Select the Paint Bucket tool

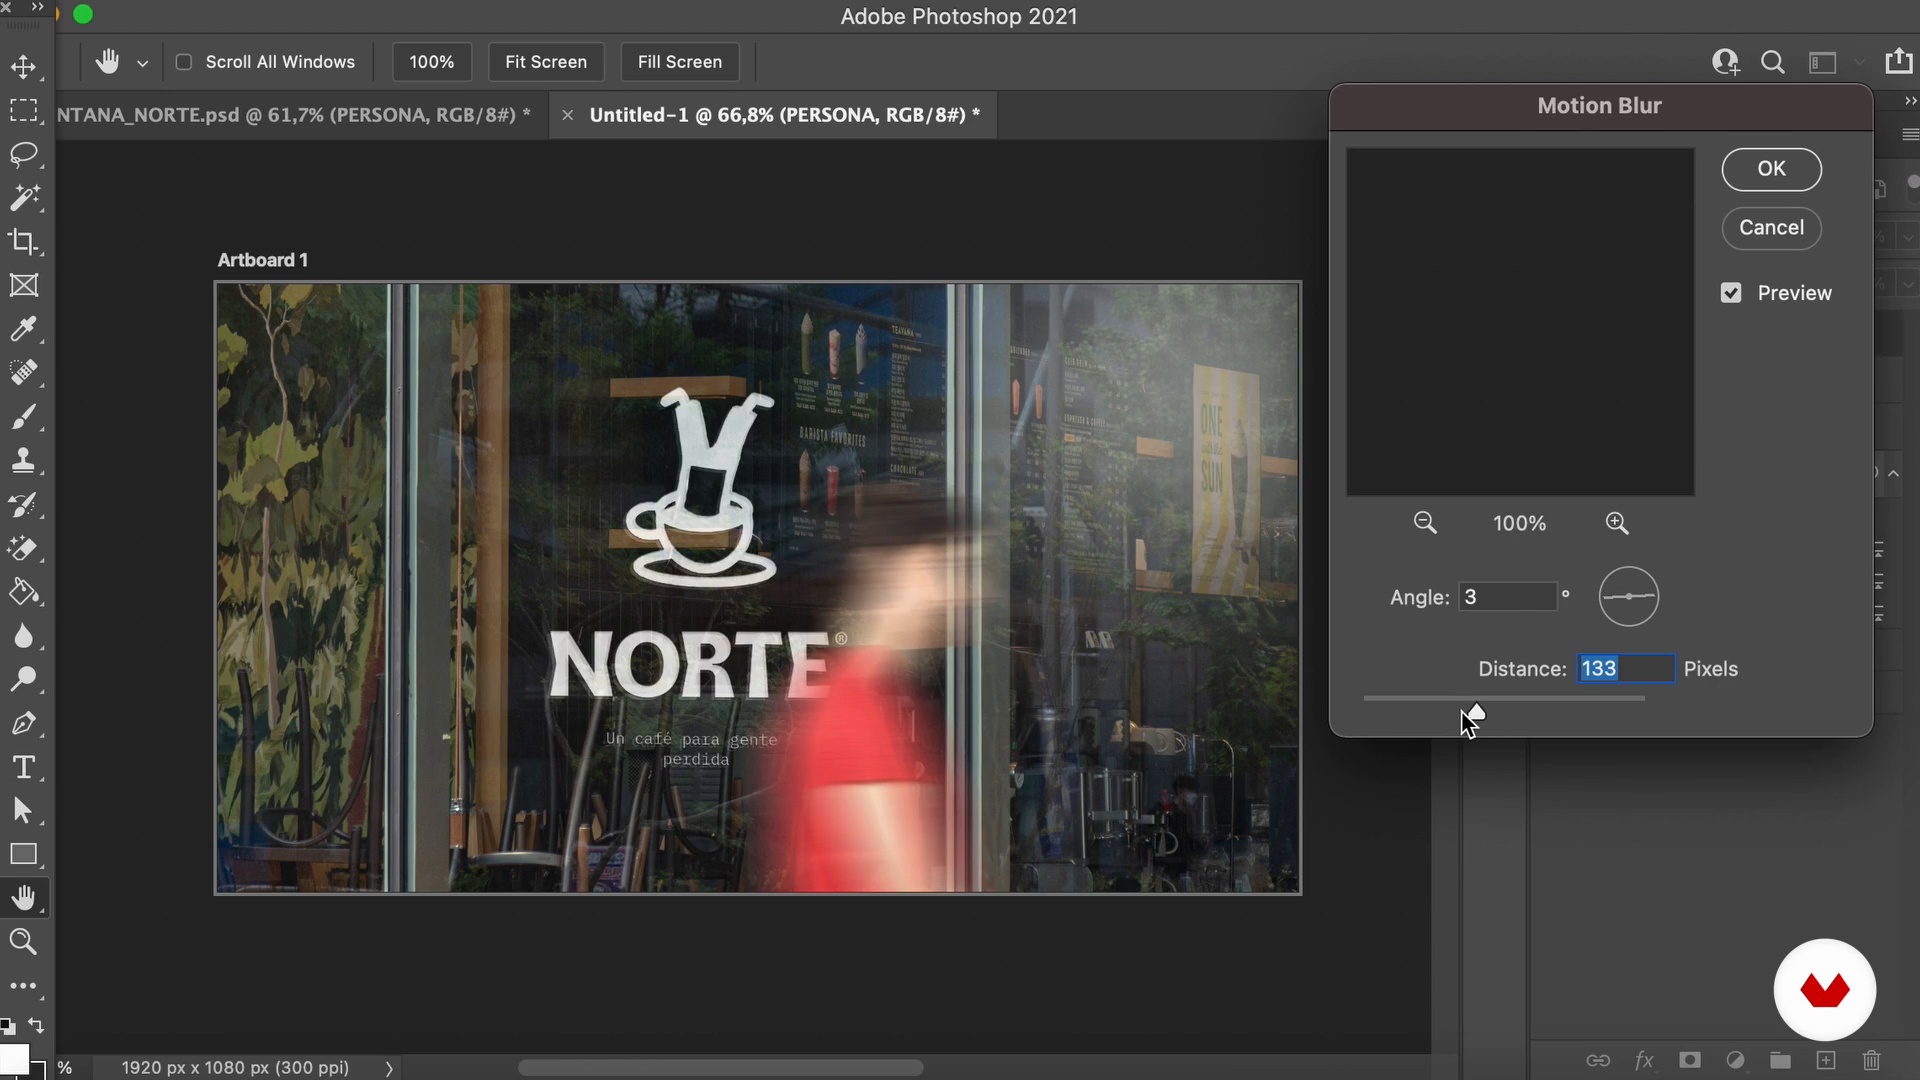tap(24, 592)
